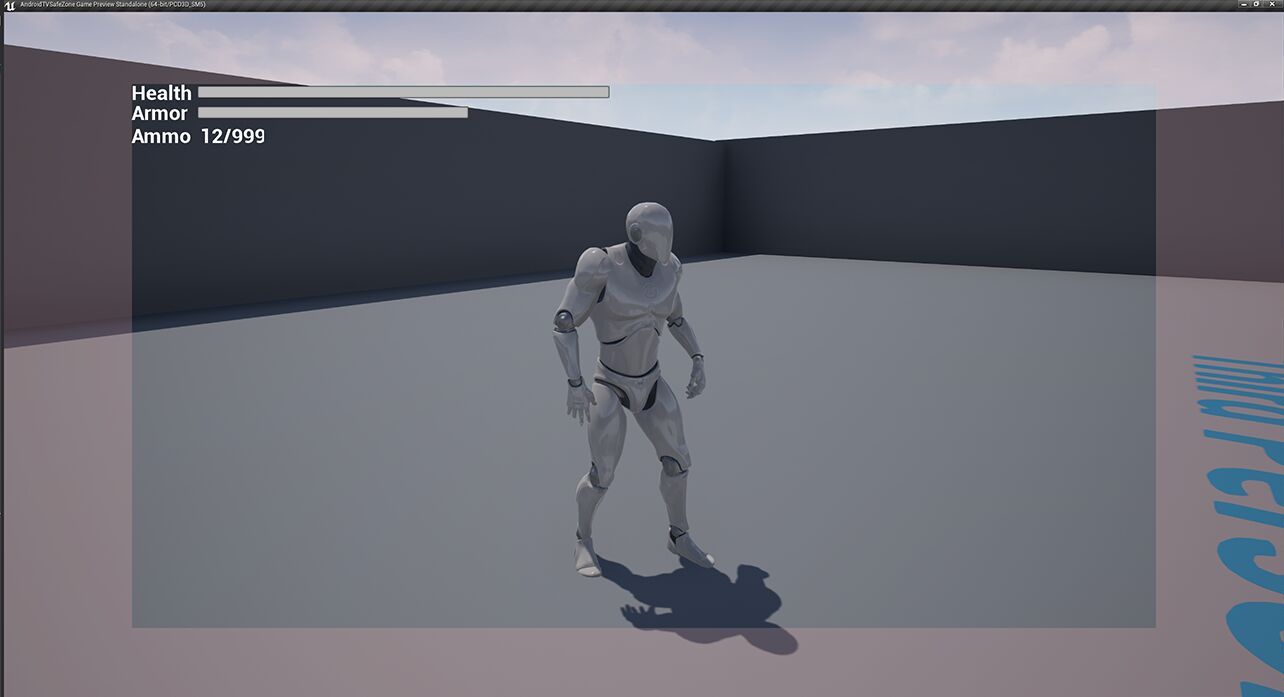Click the Unreal Engine logo in title bar
The width and height of the screenshot is (1284, 697).
coord(10,5)
